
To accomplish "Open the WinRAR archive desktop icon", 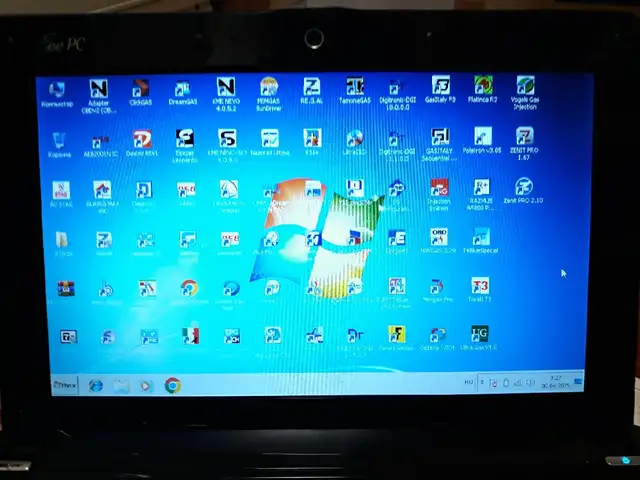I will coord(65,289).
